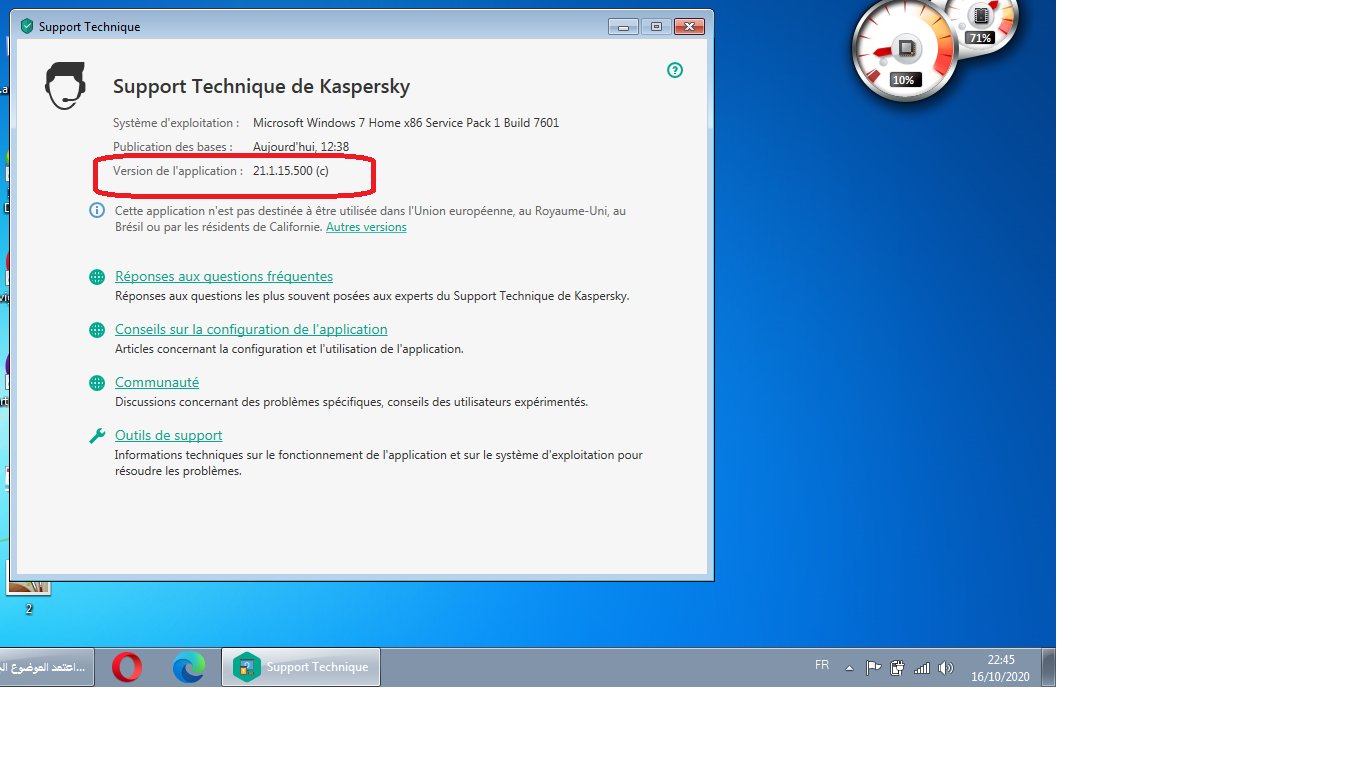Open the Autres versions link
Screen dimensions: 1366x768
tap(366, 227)
